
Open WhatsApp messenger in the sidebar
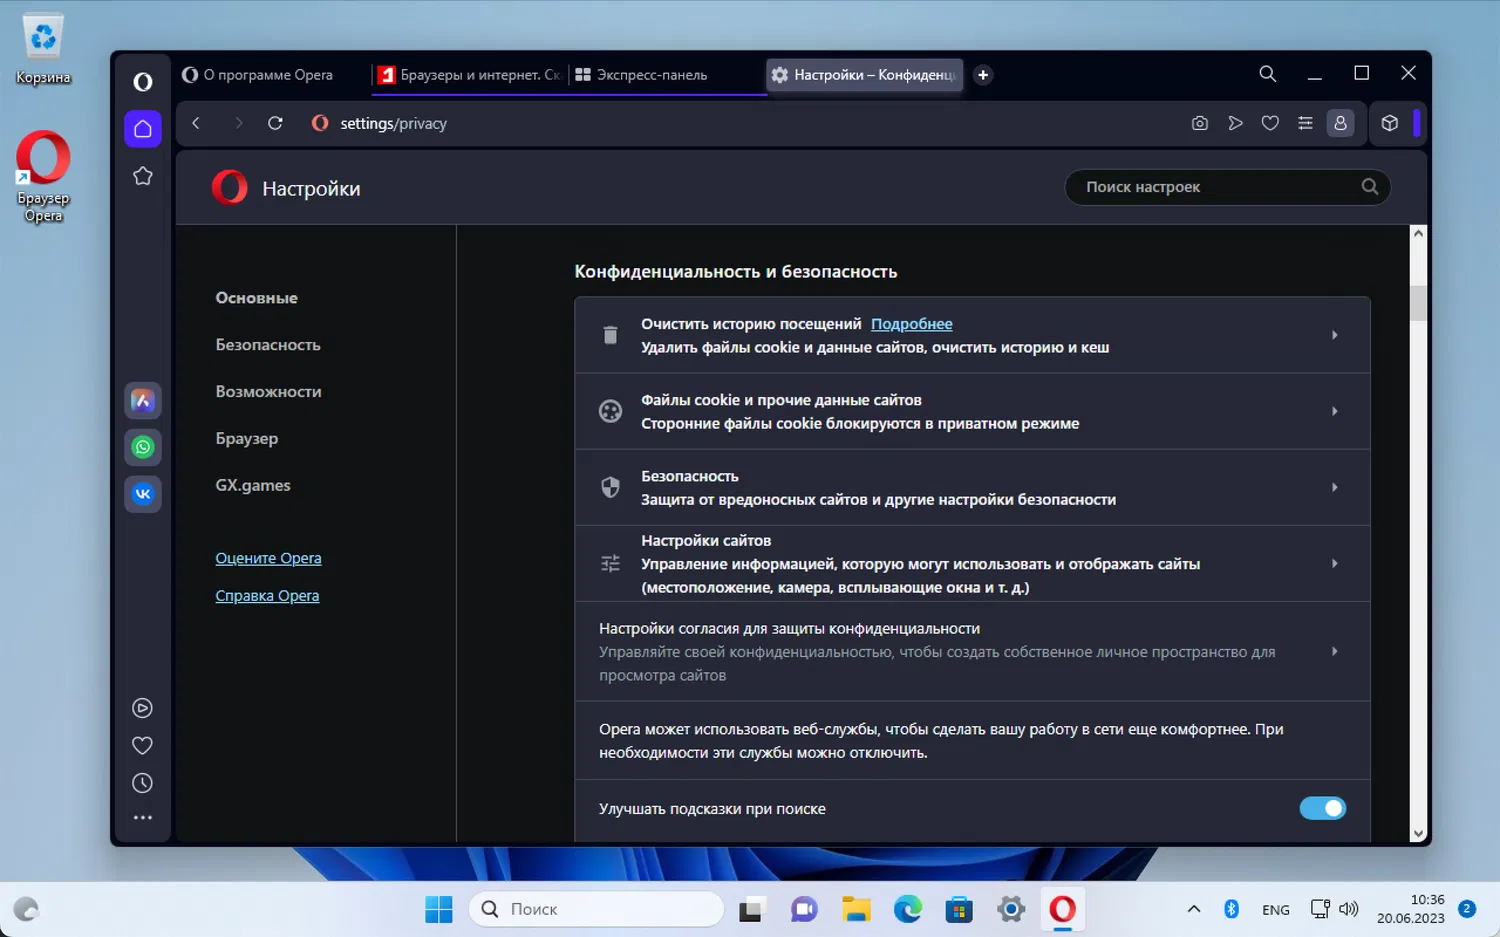[143, 447]
